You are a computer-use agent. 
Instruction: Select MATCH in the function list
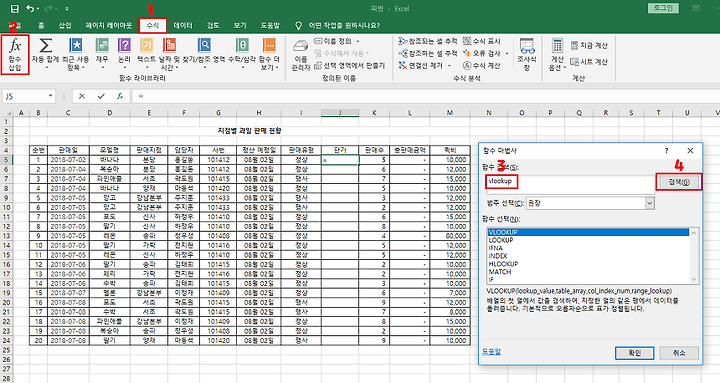point(588,271)
